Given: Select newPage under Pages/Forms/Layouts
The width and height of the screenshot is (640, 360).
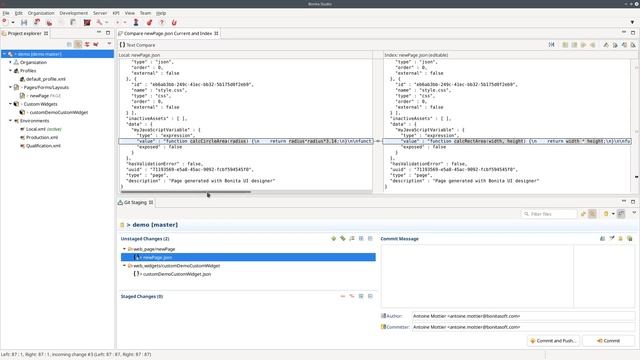Looking at the screenshot, I should [39, 96].
